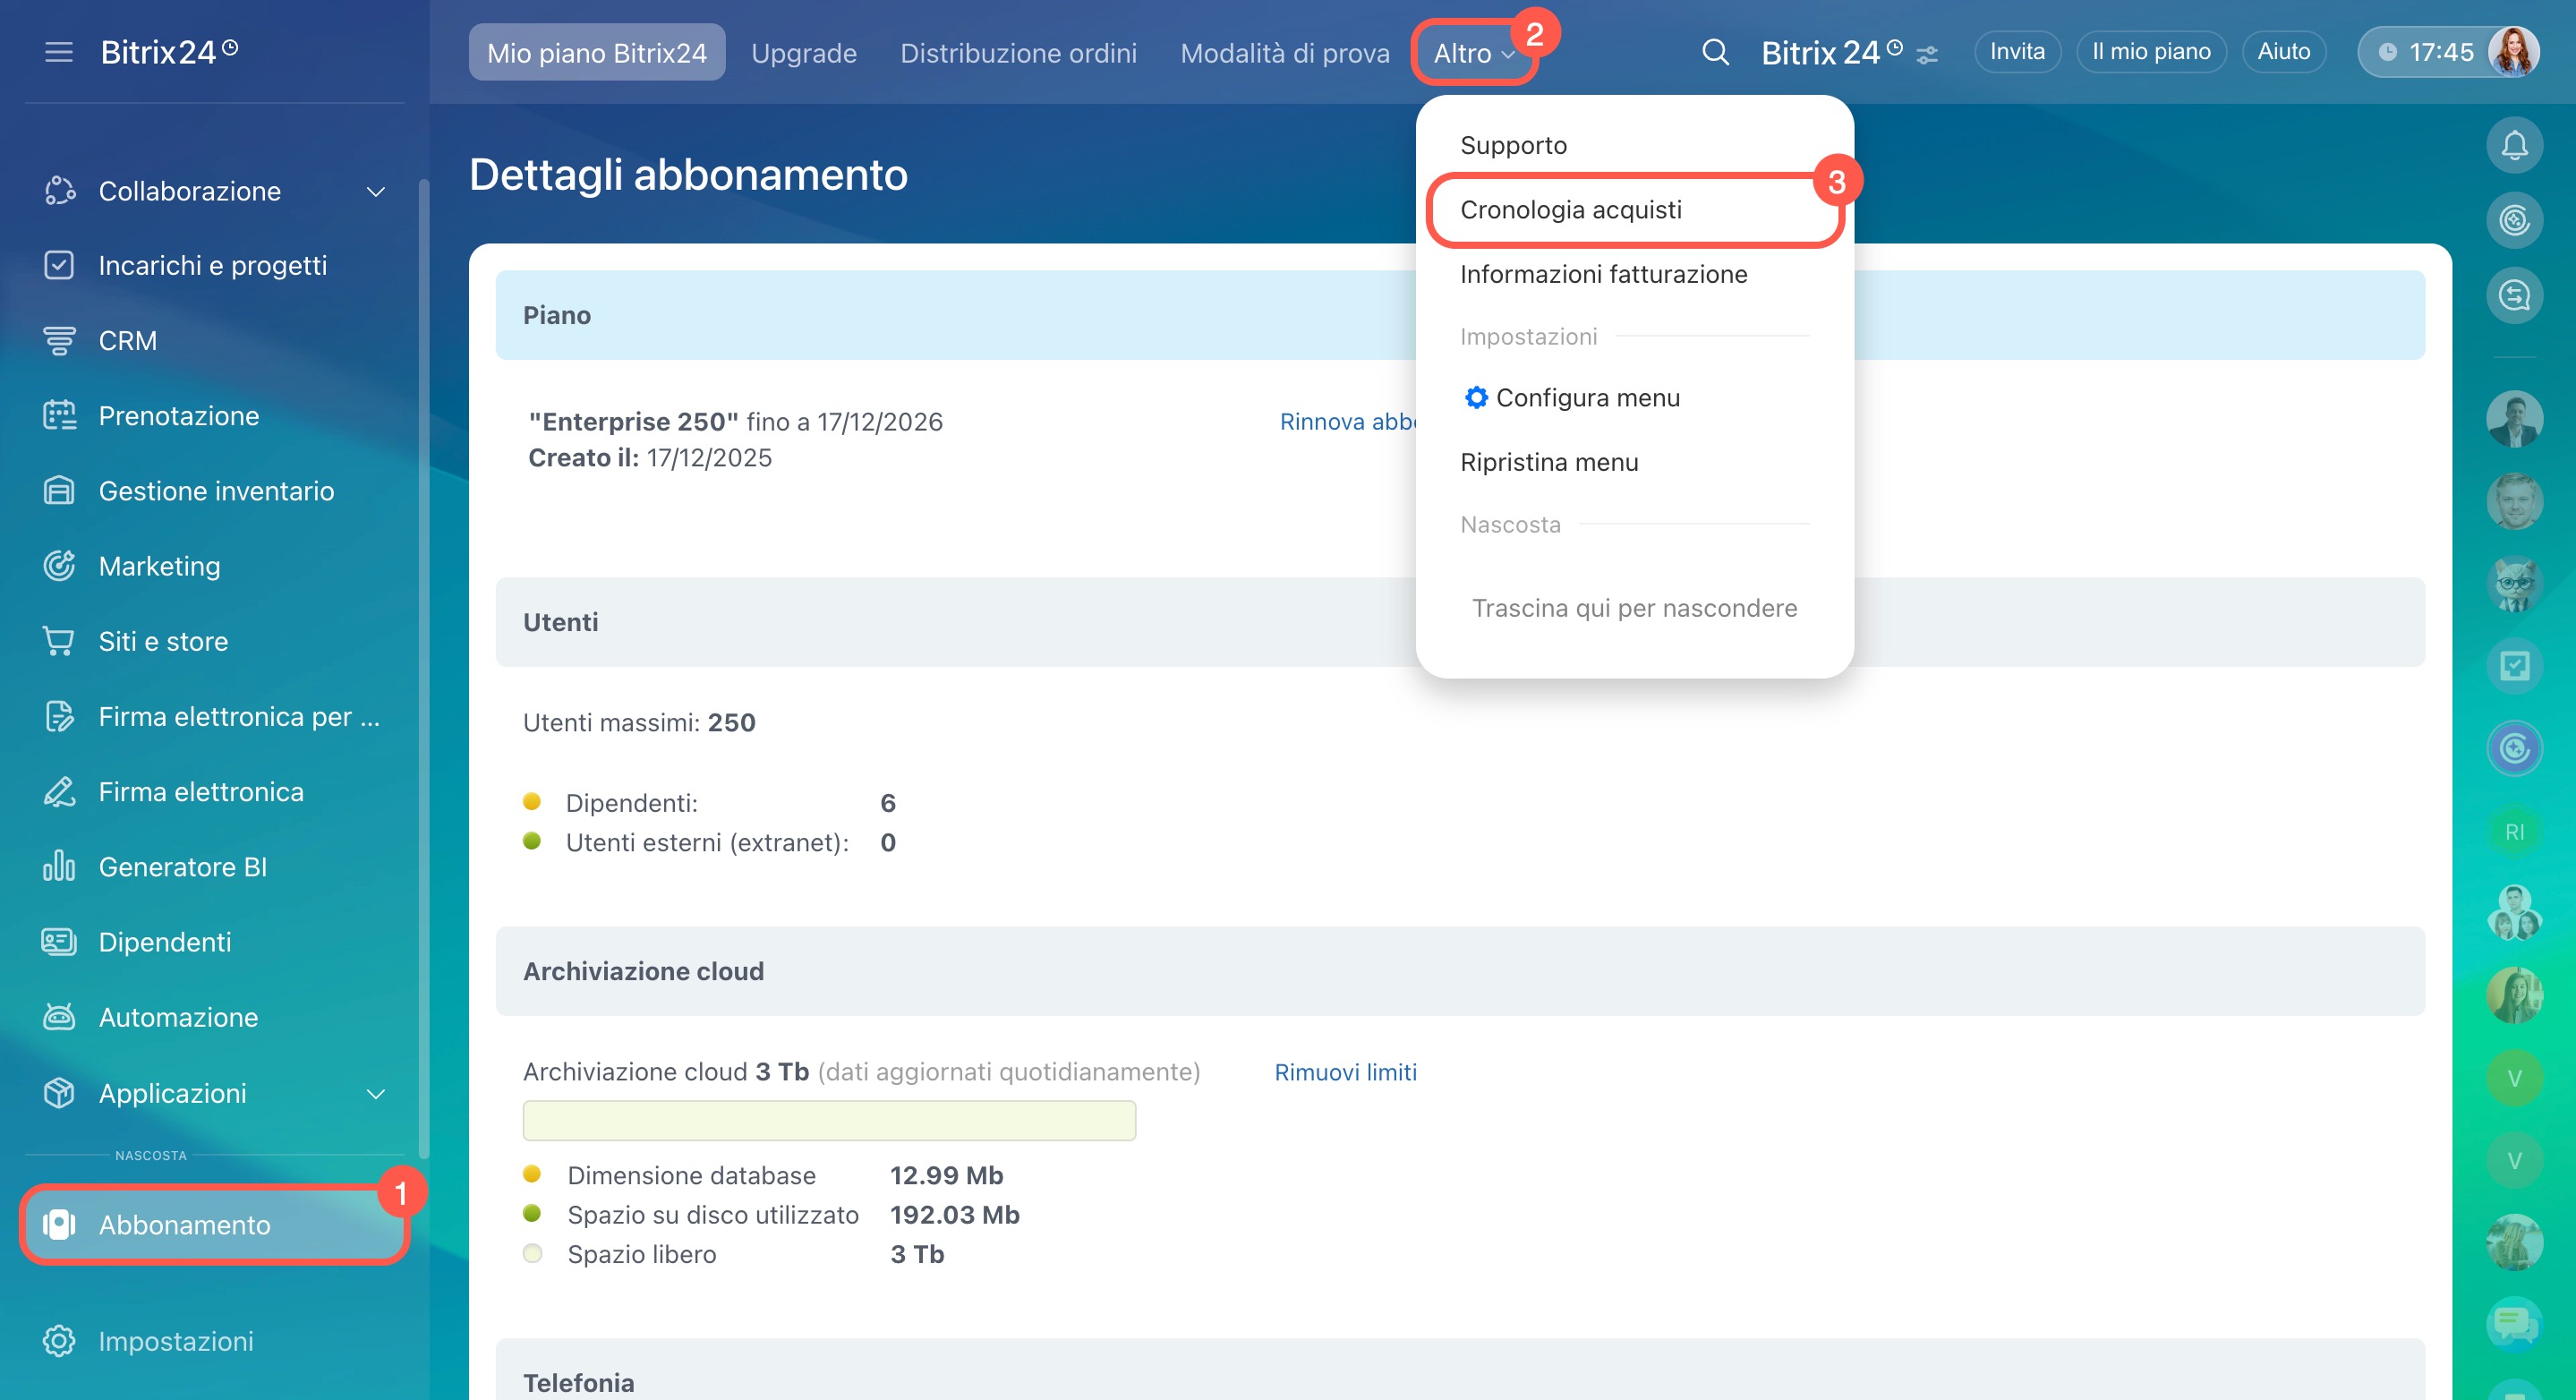The width and height of the screenshot is (2576, 1400).
Task: Switch to the Upgrade tab
Action: coord(803,53)
